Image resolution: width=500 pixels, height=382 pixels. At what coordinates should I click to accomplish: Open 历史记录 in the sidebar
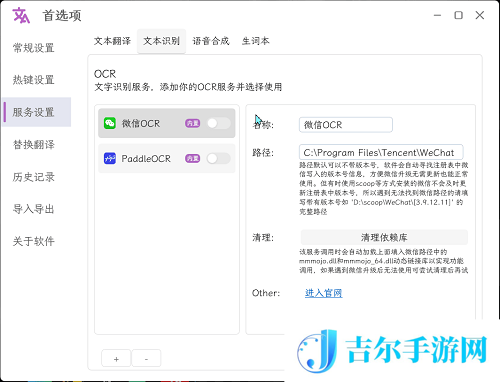[x=33, y=177]
